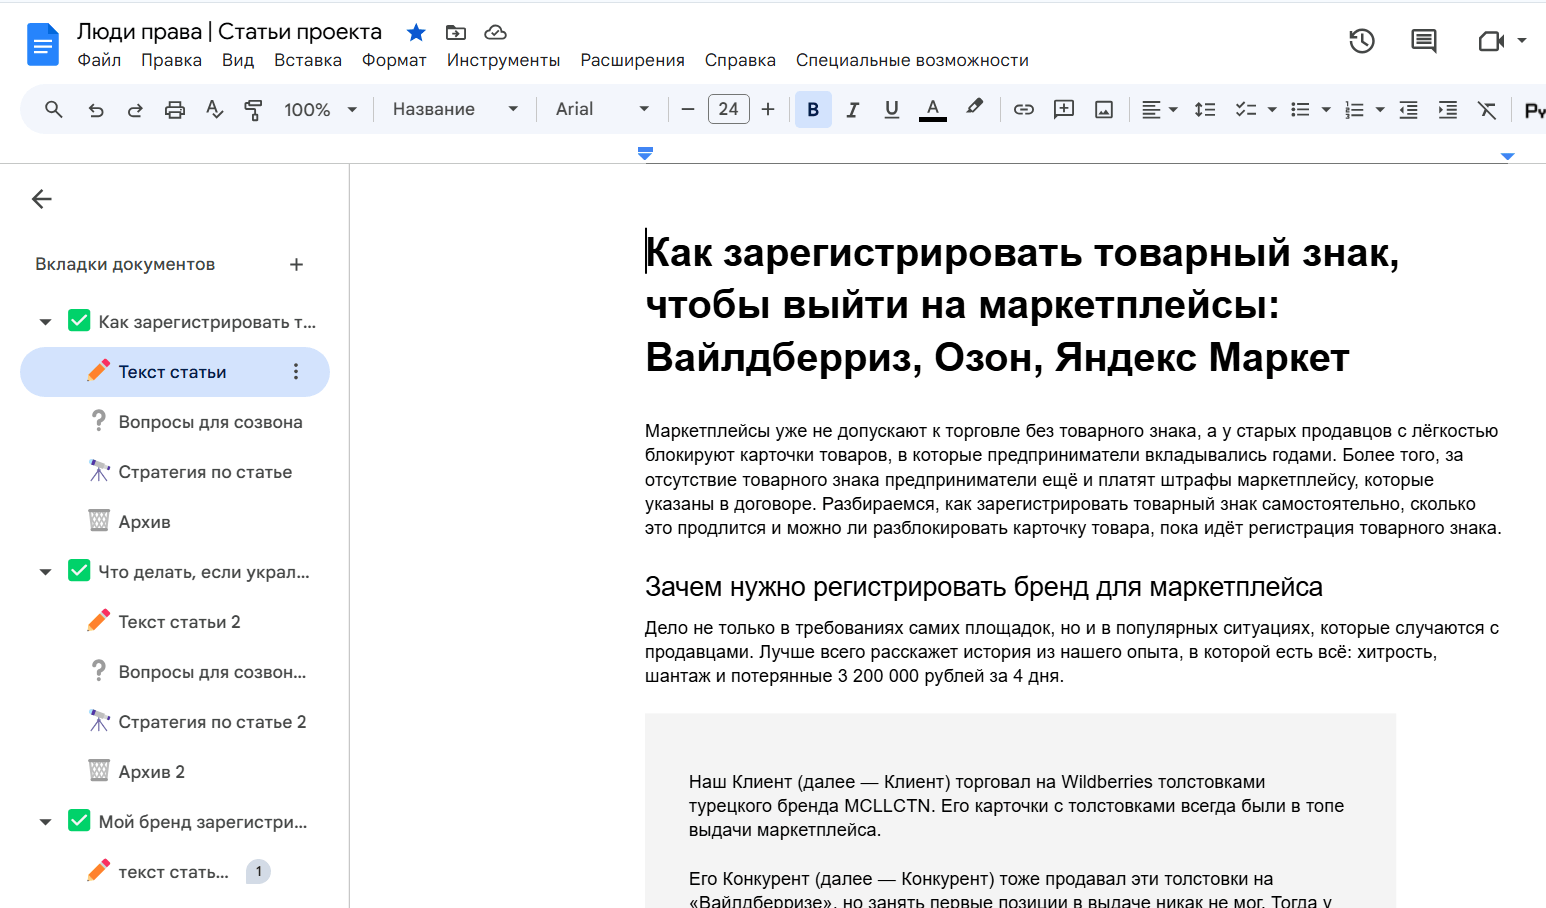
Task: Star the document with star icon
Action: [x=416, y=33]
